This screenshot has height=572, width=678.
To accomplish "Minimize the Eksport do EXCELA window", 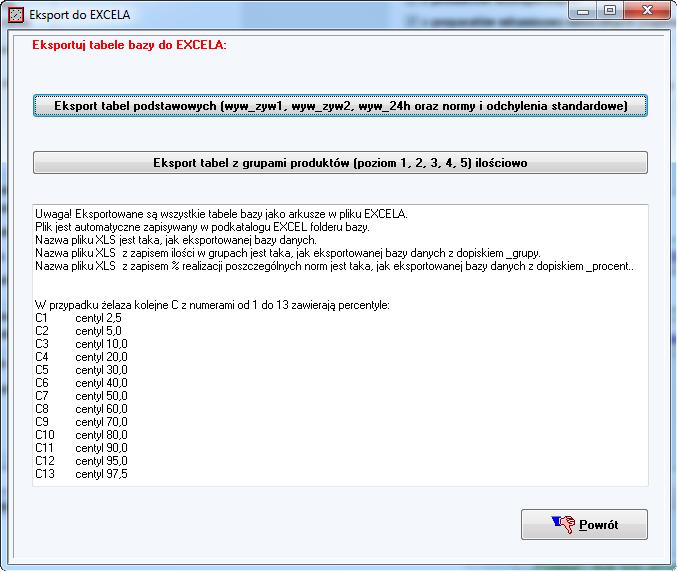I will pyautogui.click(x=582, y=11).
